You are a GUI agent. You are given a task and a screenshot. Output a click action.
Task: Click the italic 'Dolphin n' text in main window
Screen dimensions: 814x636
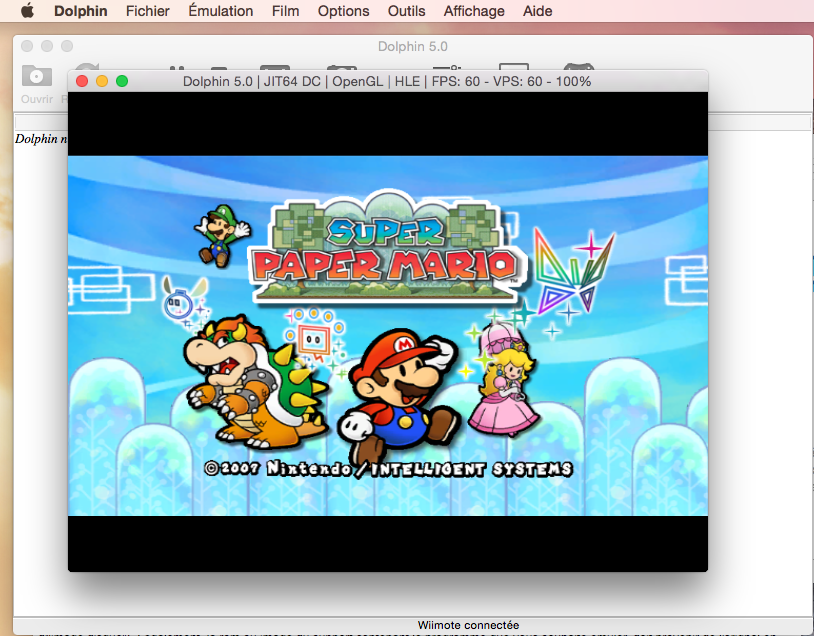42,139
